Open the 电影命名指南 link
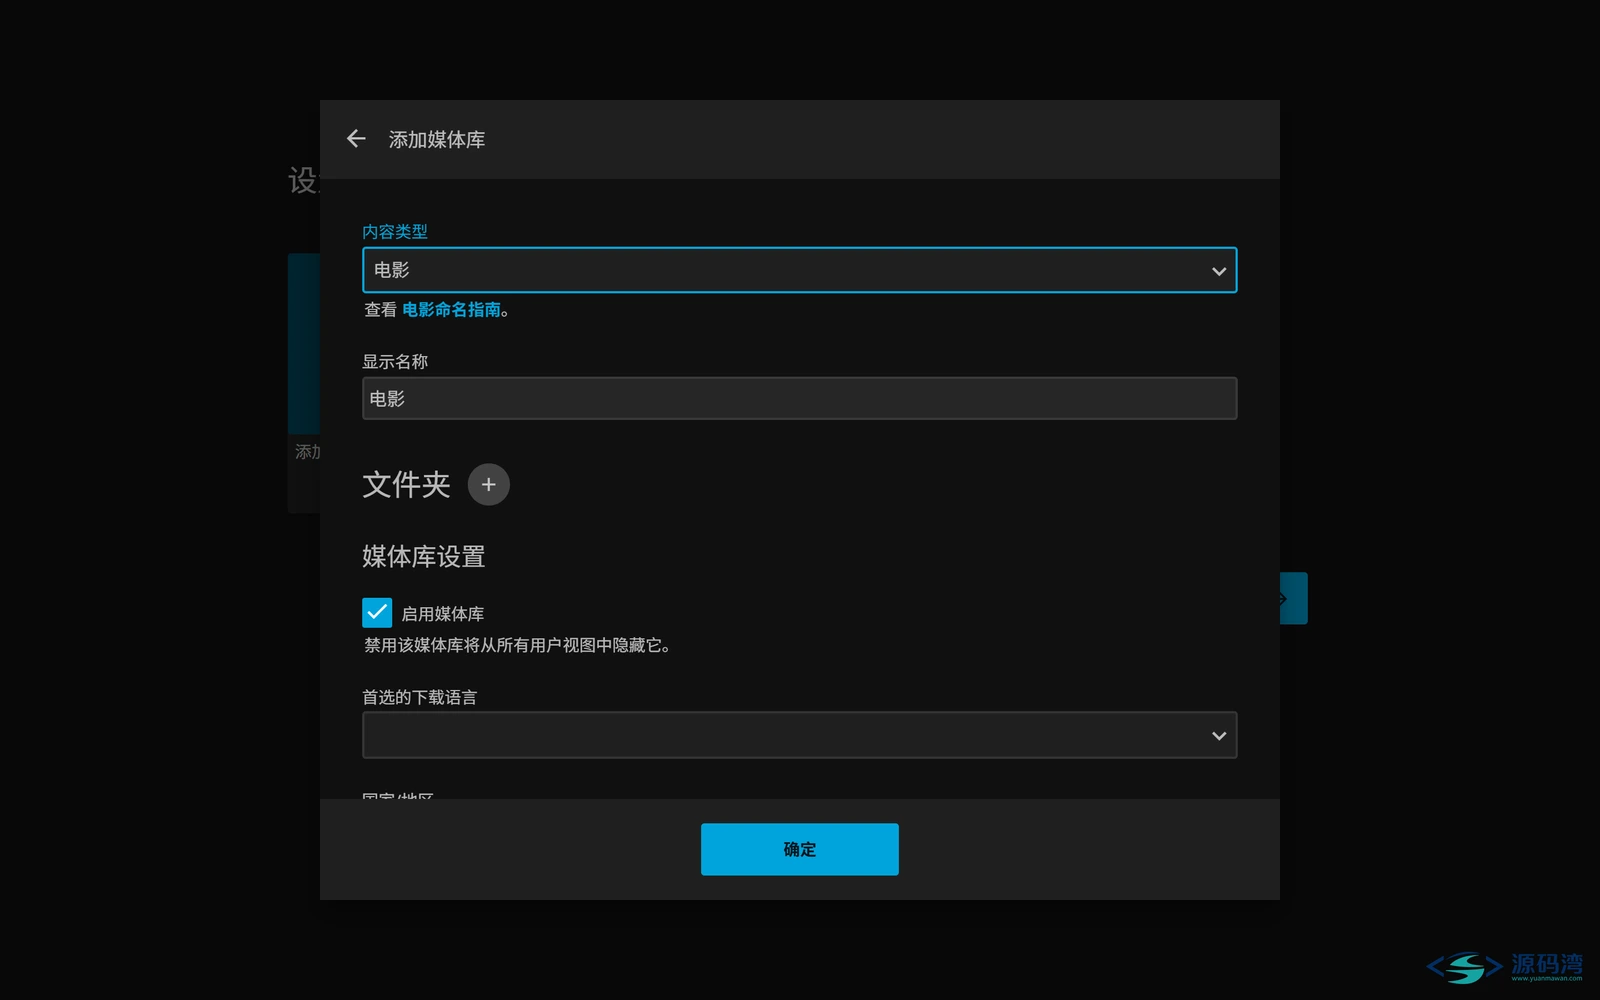The width and height of the screenshot is (1600, 1000). [x=451, y=310]
